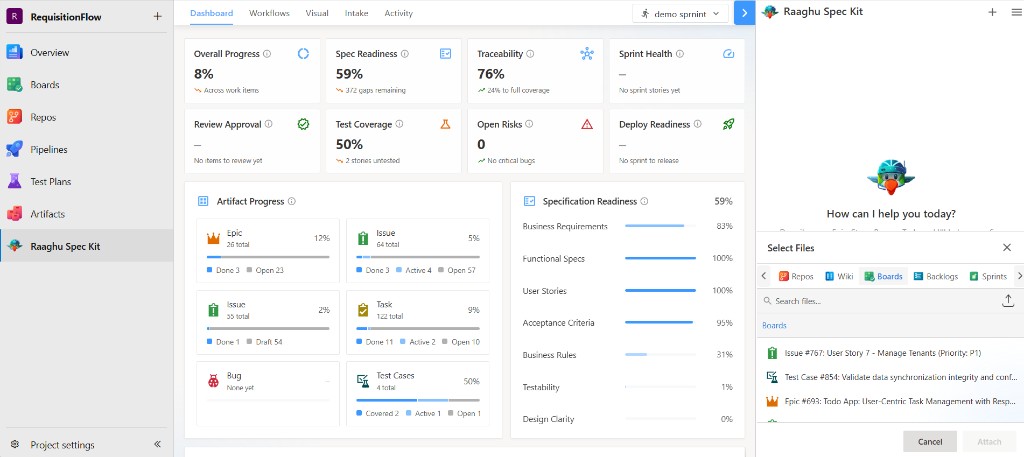This screenshot has height=457, width=1024.
Task: Select Issue #767 Manage Tenants file
Action: click(890, 353)
